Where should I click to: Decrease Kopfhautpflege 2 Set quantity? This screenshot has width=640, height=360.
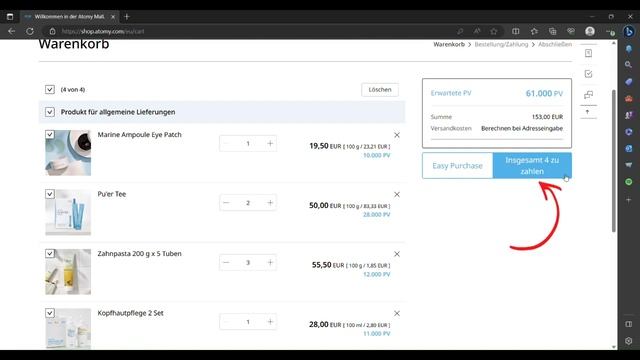click(x=226, y=322)
